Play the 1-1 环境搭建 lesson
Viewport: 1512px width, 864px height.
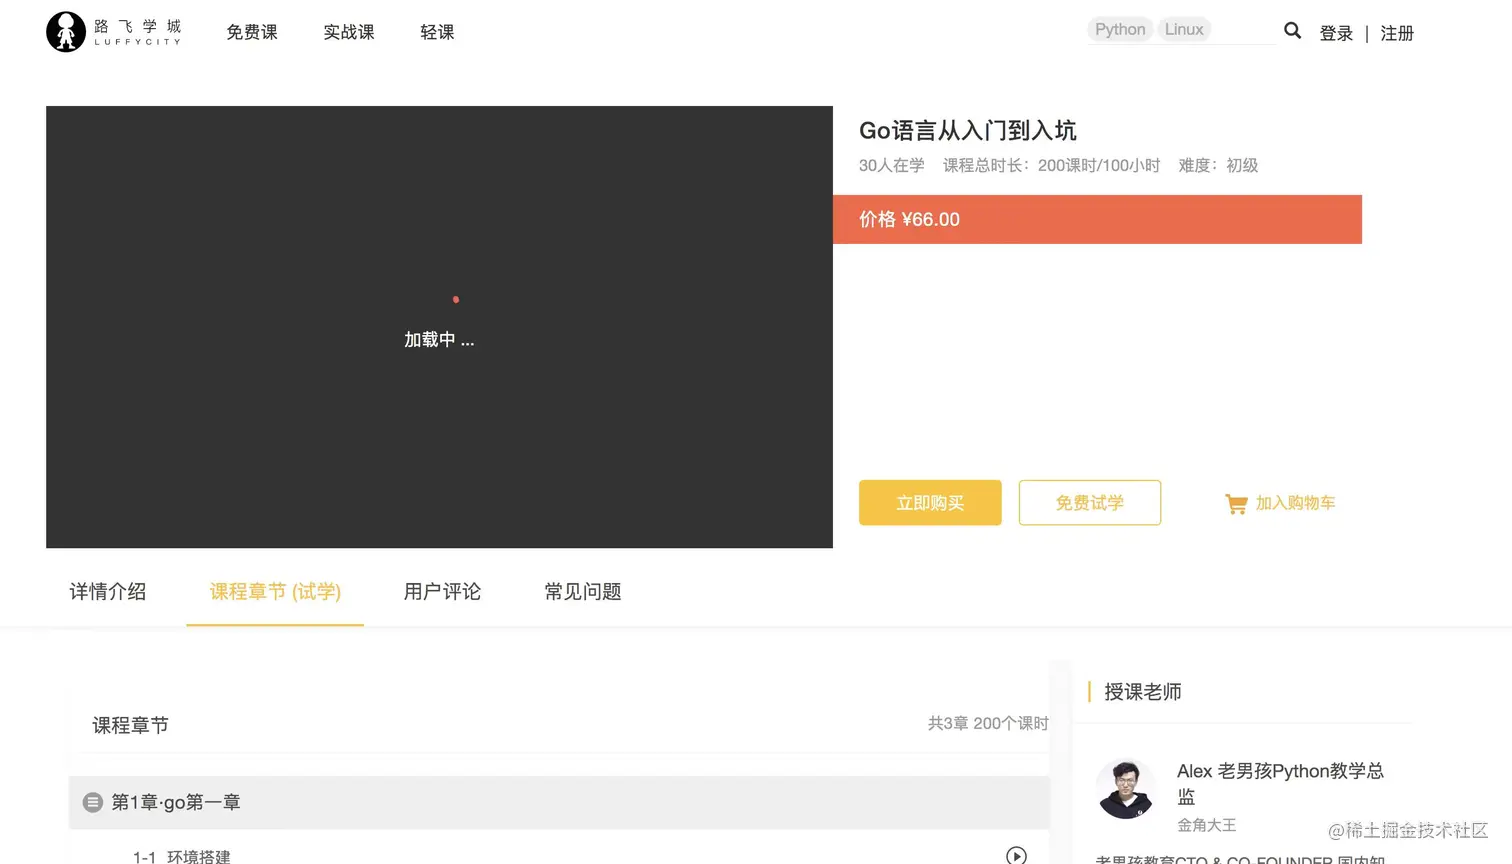[x=1017, y=855]
